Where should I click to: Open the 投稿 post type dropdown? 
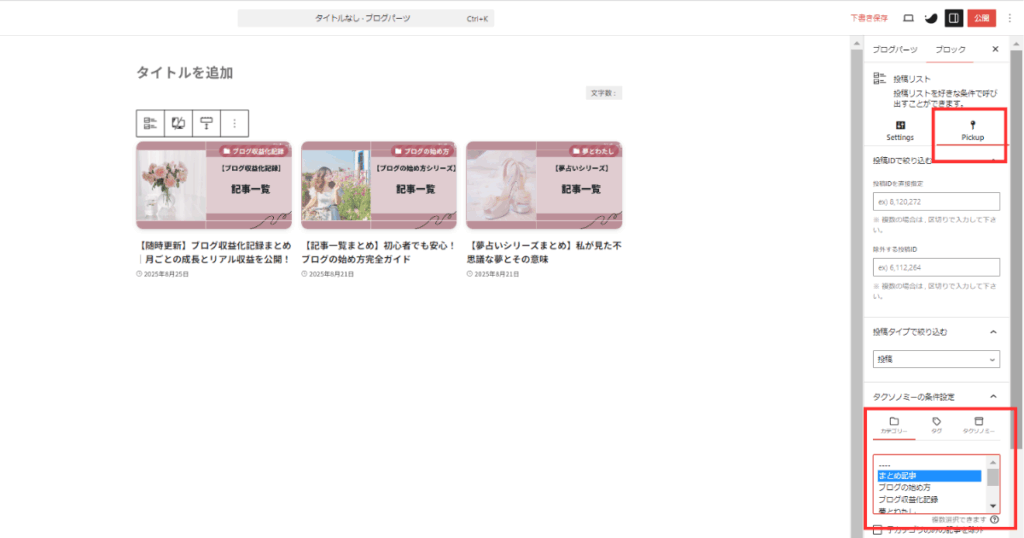tap(936, 359)
